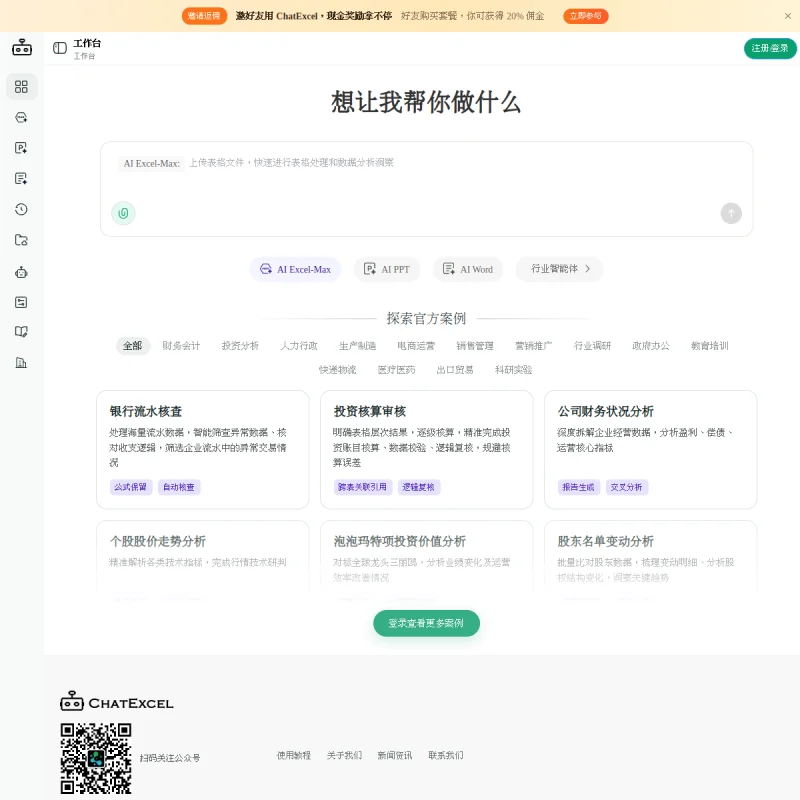Click the 公式保留 tag
The image size is (800, 800).
point(131,487)
